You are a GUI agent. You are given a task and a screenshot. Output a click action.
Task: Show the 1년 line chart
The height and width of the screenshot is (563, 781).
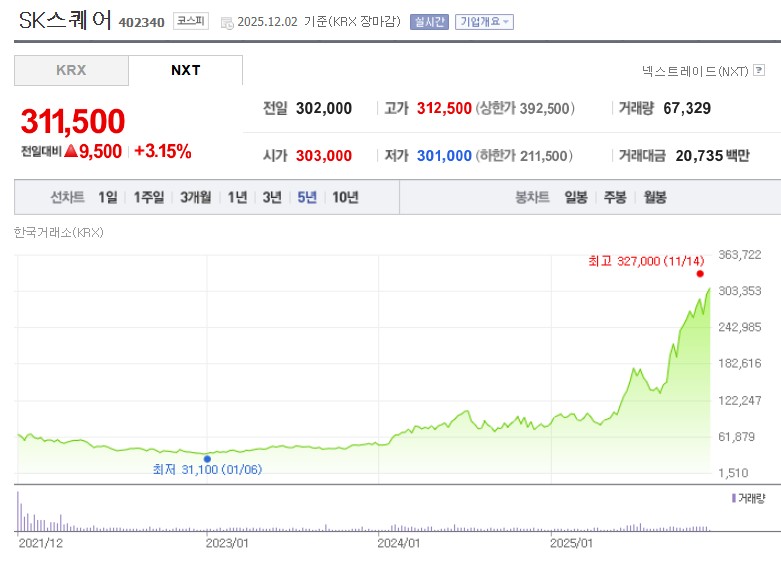[x=237, y=197]
